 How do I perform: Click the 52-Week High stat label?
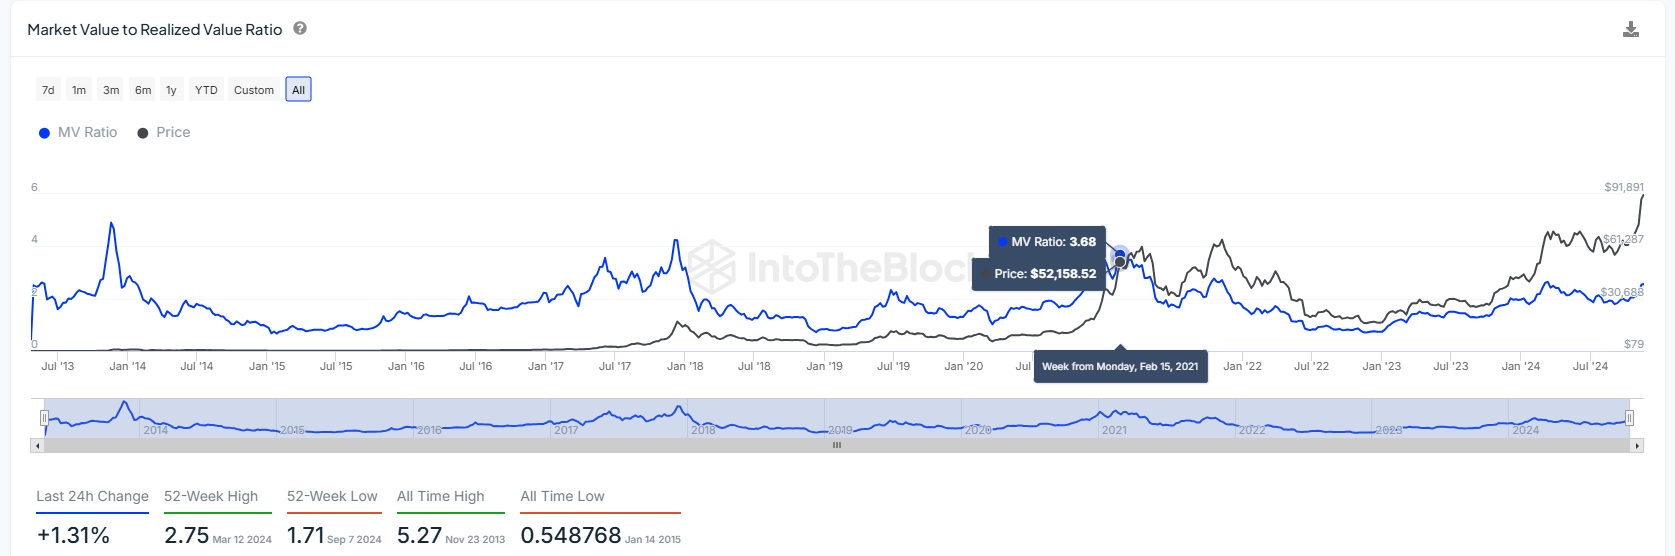click(x=211, y=496)
